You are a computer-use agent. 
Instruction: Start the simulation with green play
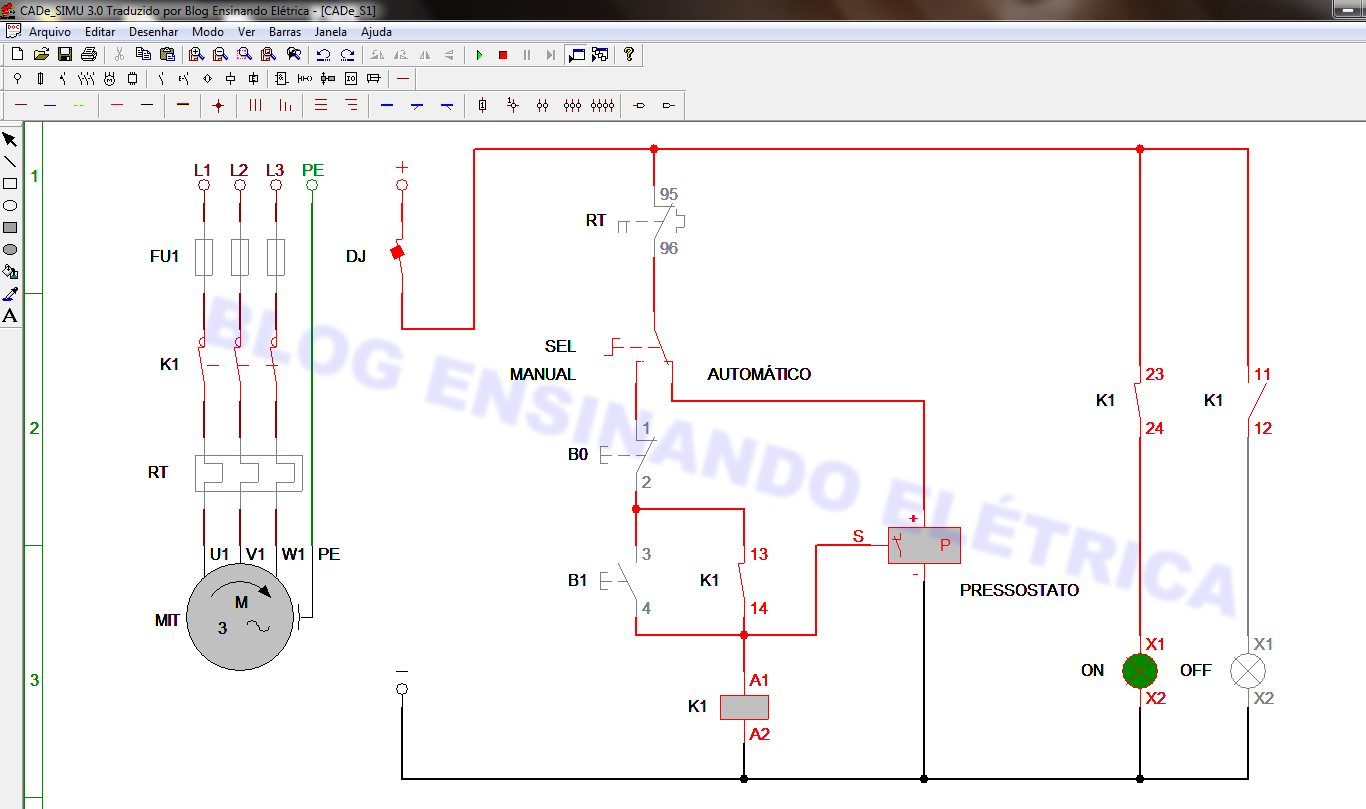coord(479,54)
